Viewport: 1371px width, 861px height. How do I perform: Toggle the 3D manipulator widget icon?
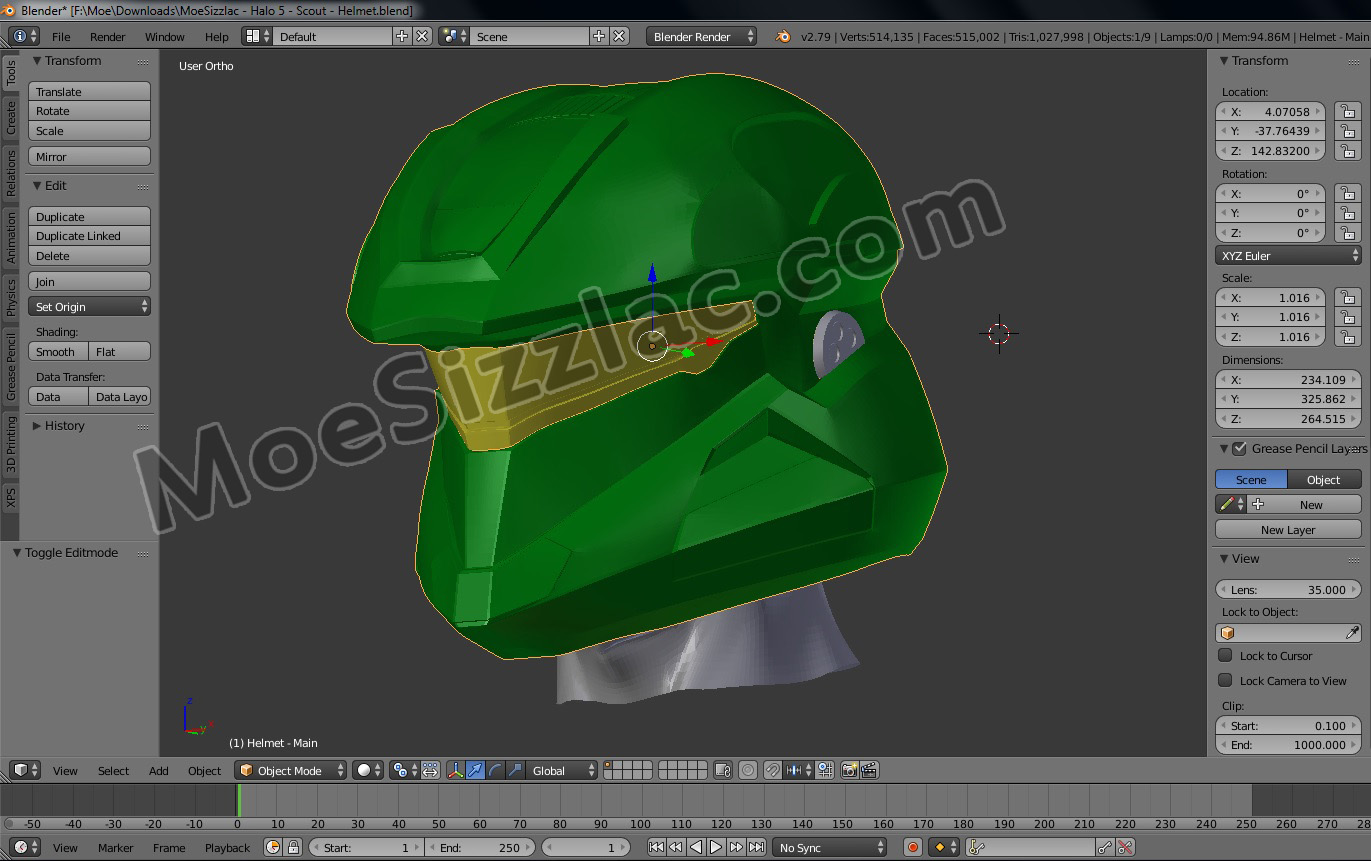pyautogui.click(x=455, y=770)
